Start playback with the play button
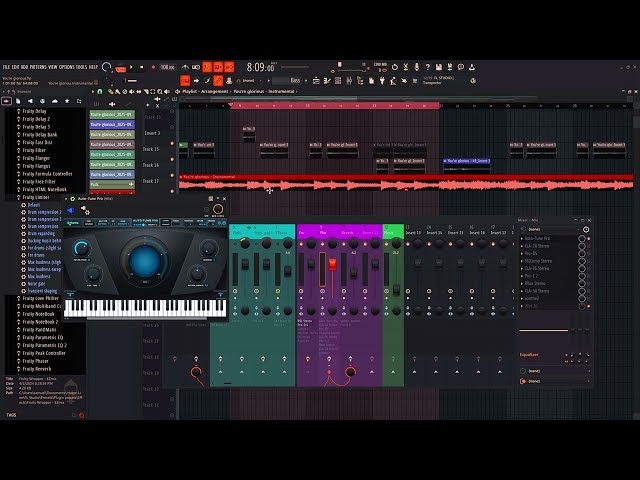This screenshot has height=480, width=640. 131,67
